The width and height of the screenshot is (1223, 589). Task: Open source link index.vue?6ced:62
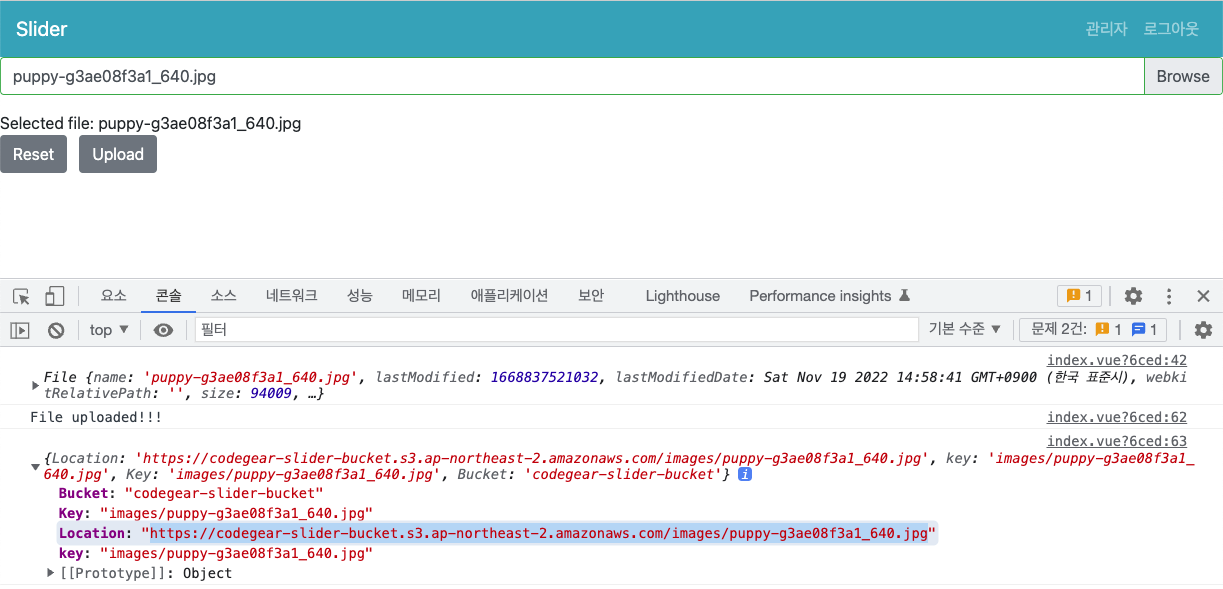[x=1117, y=417]
